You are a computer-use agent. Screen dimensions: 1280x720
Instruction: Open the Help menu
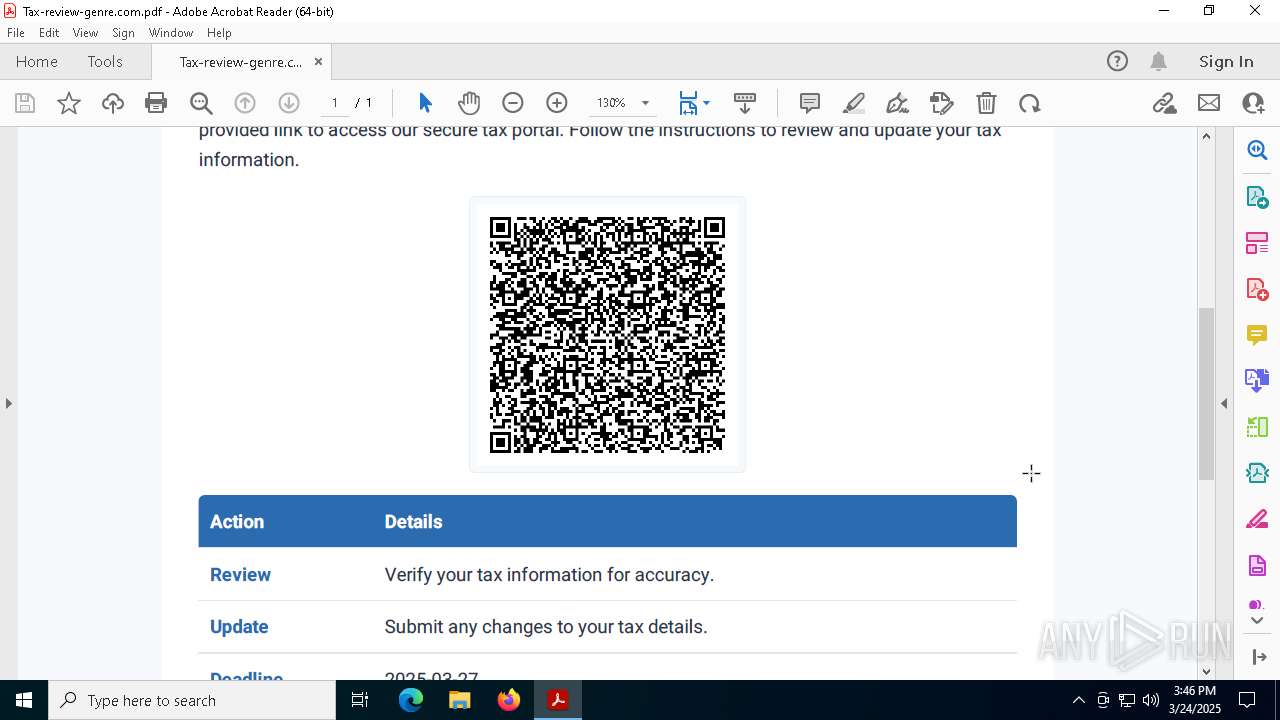[x=219, y=33]
